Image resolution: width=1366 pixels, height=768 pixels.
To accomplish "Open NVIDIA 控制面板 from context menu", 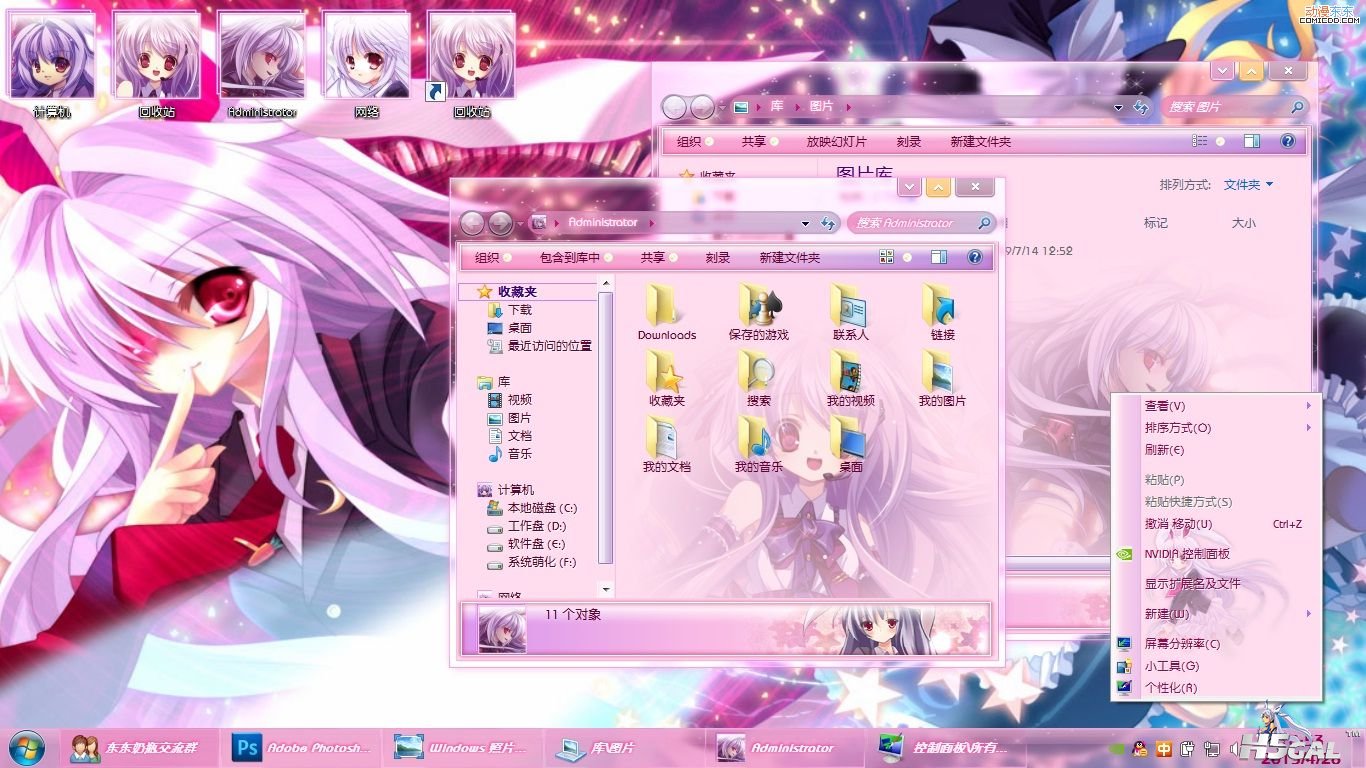I will pyautogui.click(x=1216, y=553).
